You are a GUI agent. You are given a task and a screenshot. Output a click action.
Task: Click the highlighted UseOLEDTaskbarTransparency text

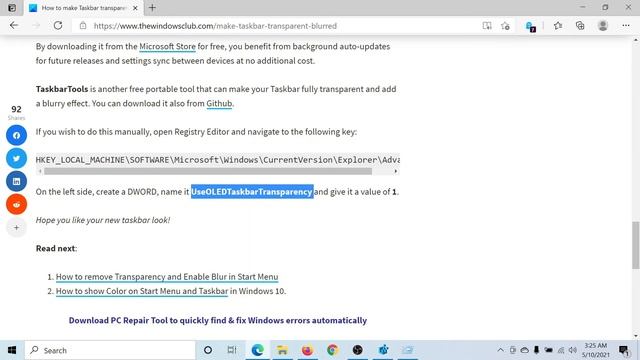click(x=252, y=192)
